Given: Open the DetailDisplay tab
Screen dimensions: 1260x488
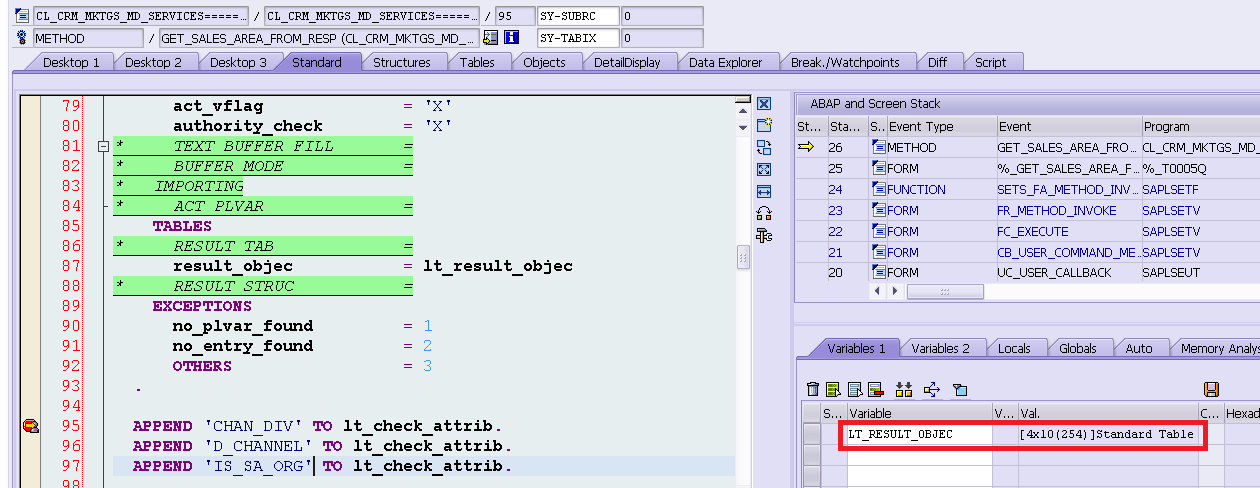Looking at the screenshot, I should (x=626, y=62).
